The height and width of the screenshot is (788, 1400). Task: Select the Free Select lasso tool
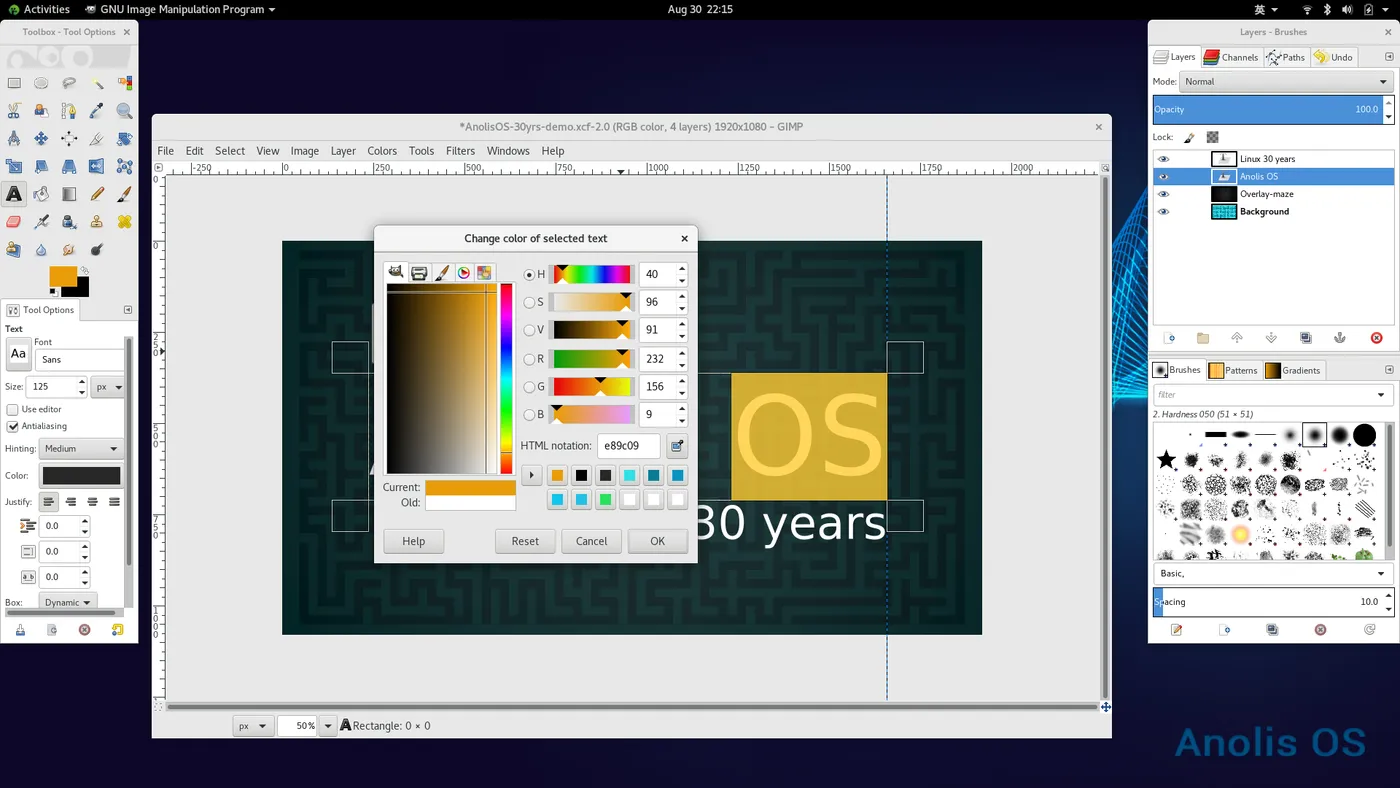click(x=69, y=83)
